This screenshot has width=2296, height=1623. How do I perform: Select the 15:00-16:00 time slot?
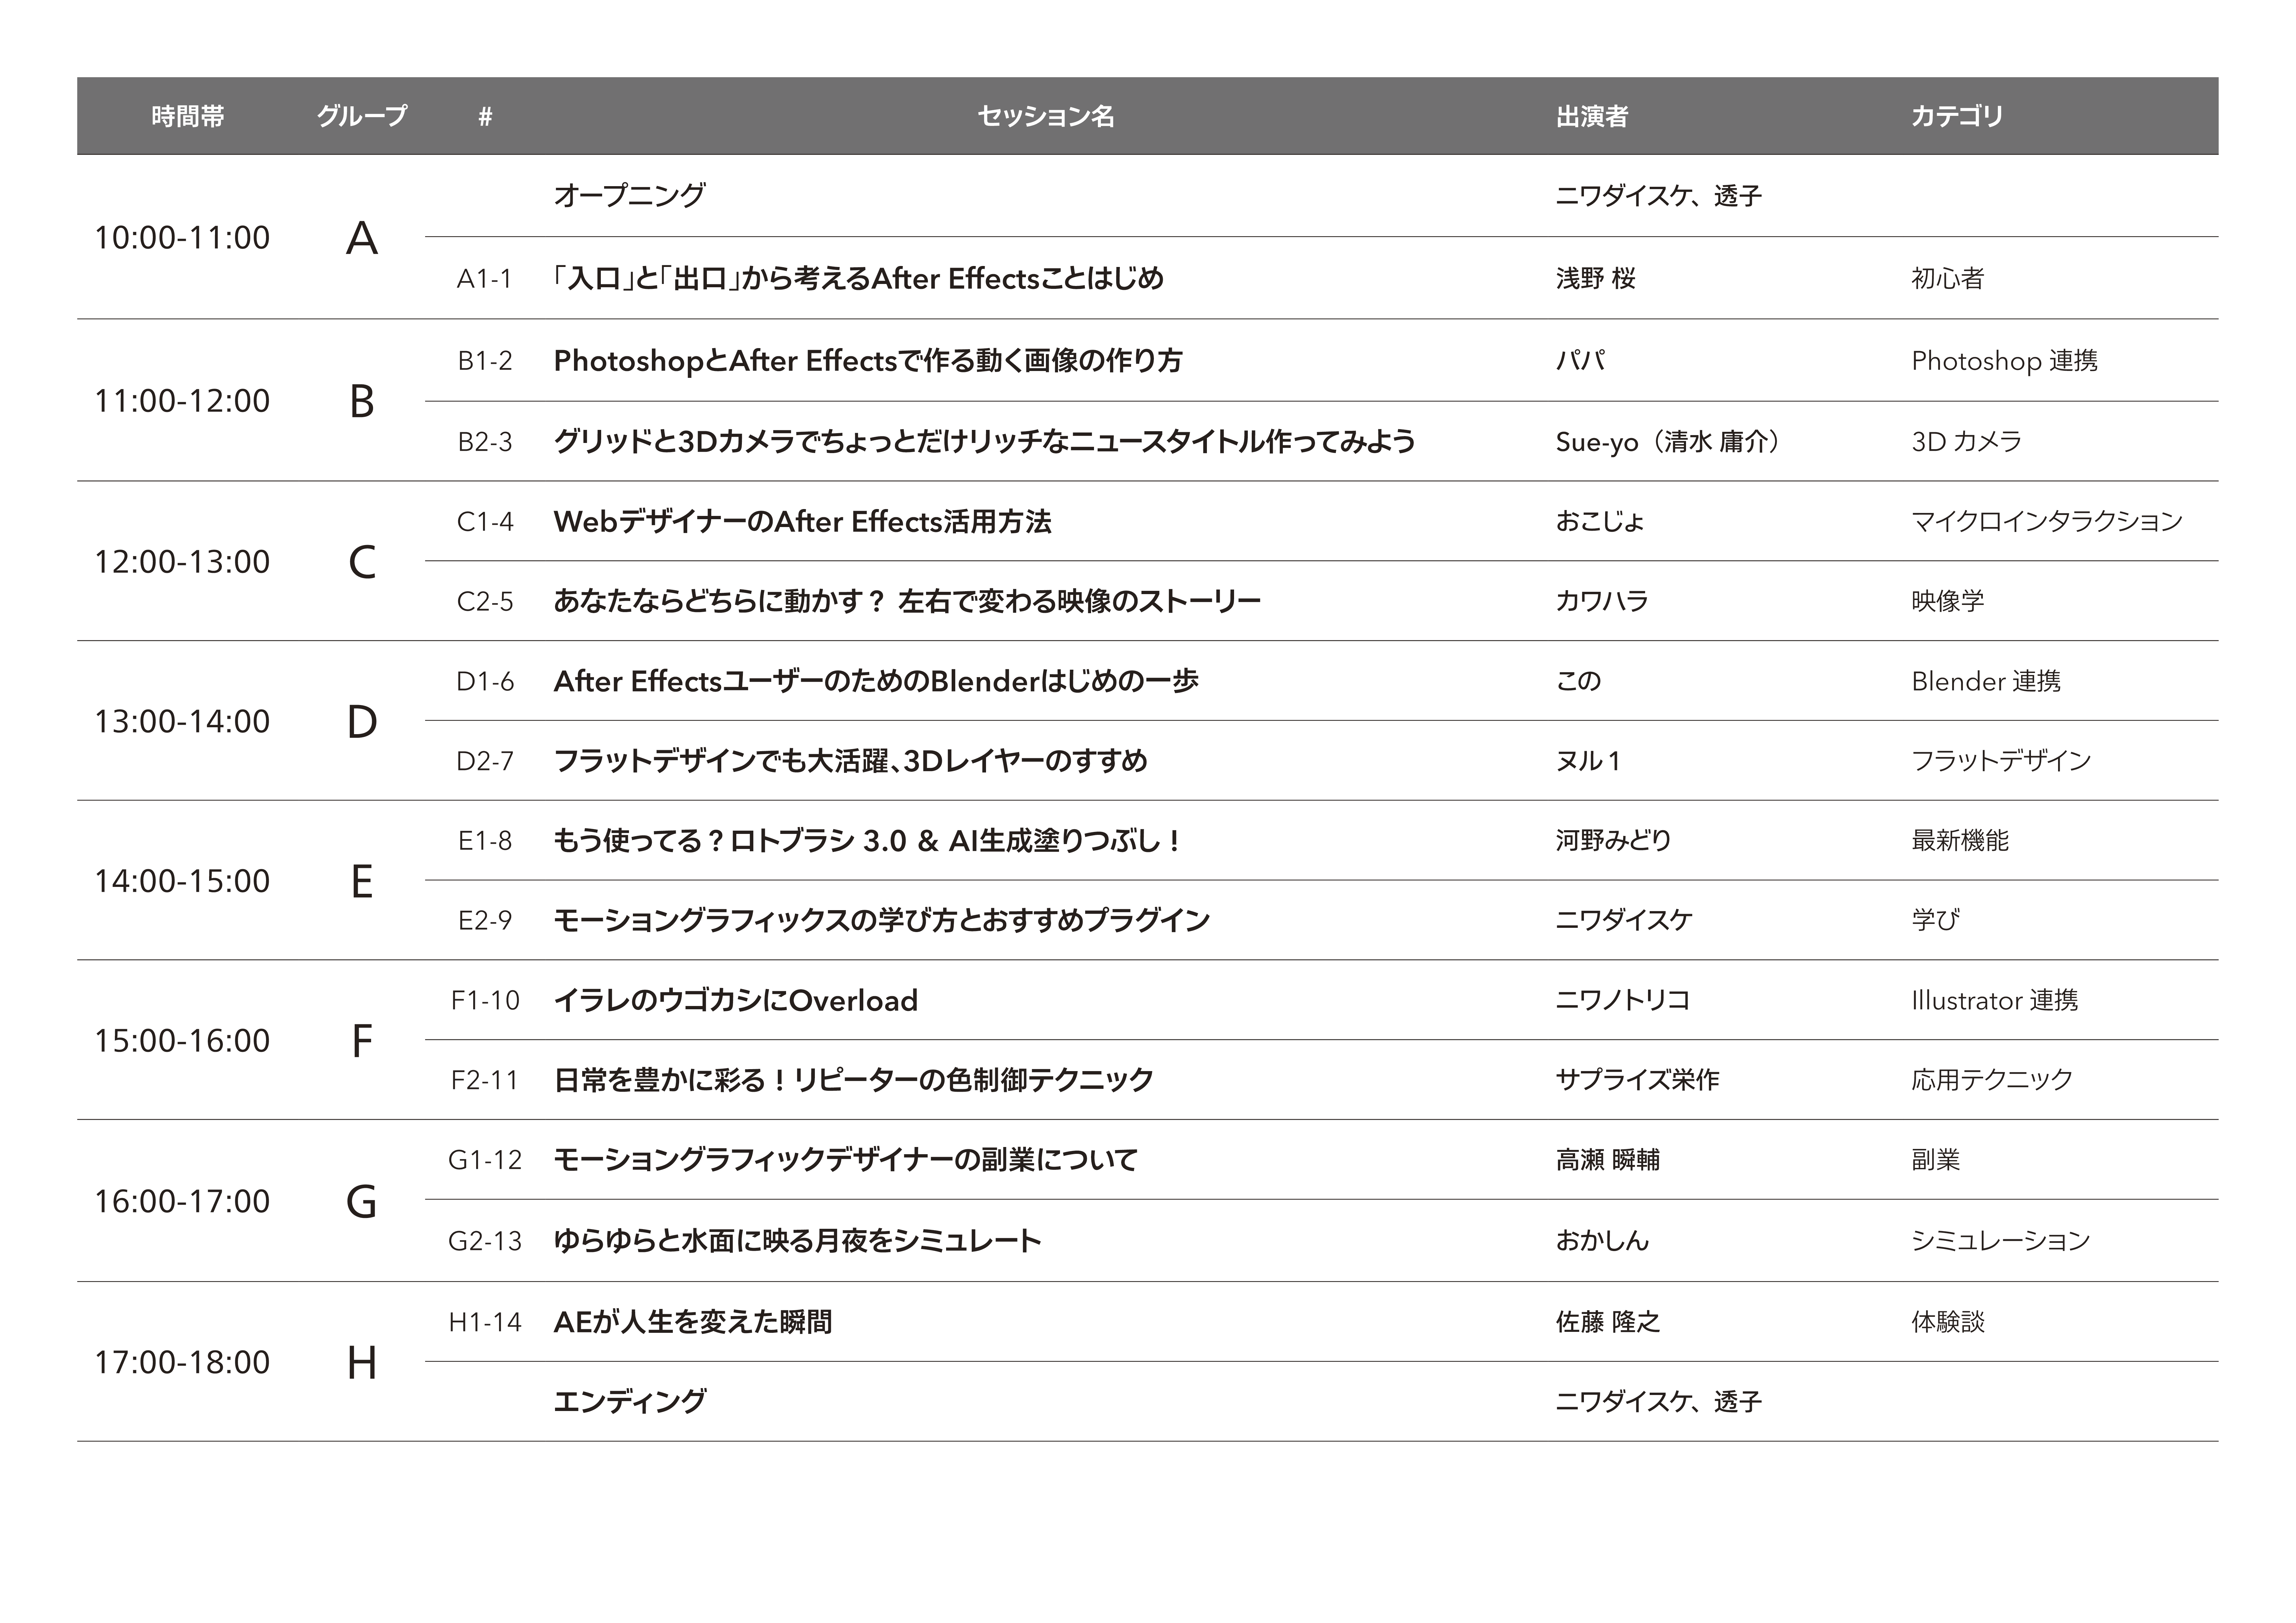pos(182,1041)
